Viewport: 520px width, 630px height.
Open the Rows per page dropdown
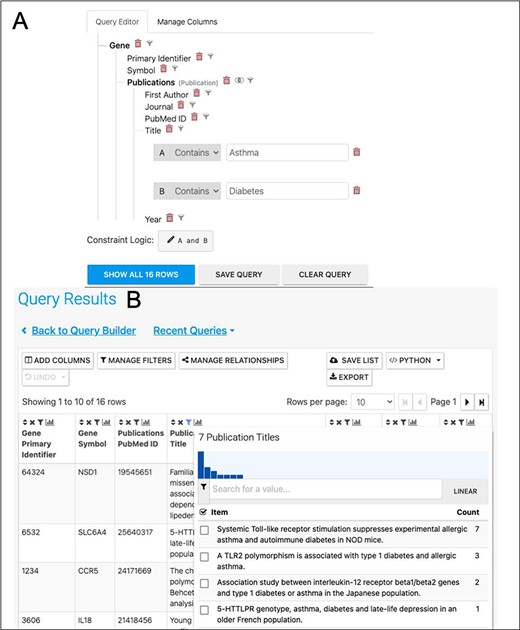coord(373,402)
